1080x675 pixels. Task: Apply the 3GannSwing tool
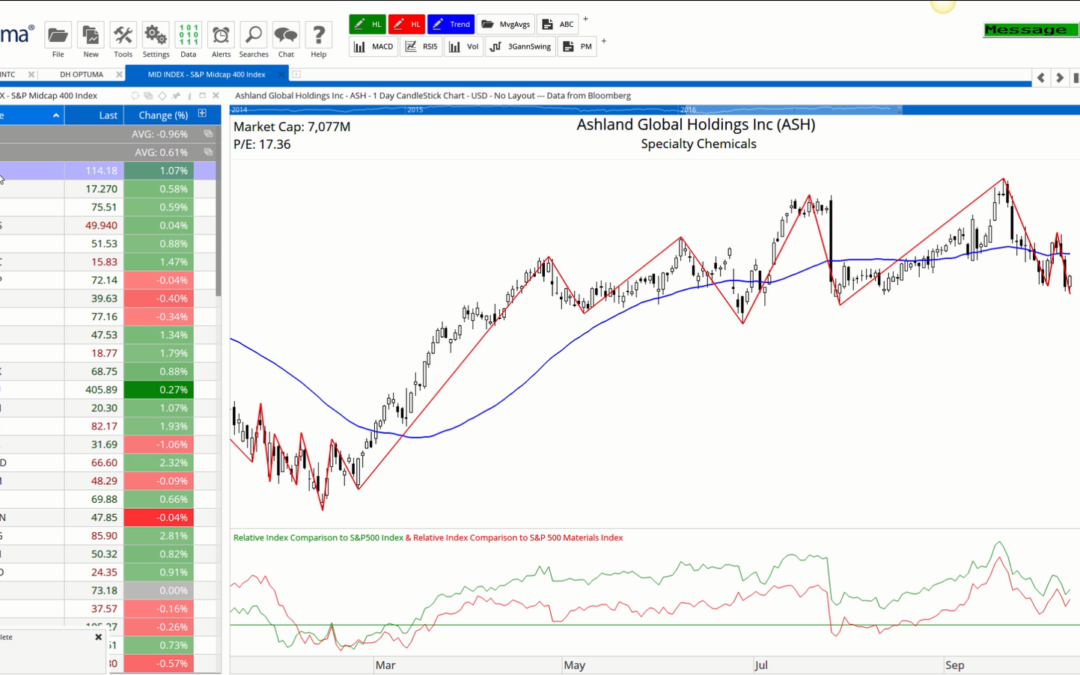[x=520, y=47]
